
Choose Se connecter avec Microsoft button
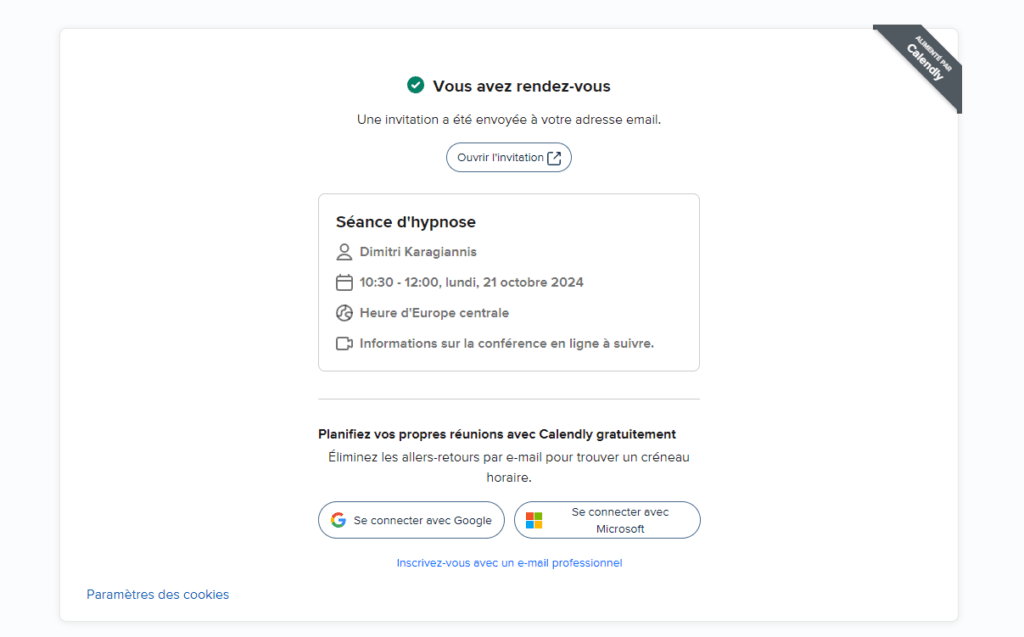pos(607,520)
